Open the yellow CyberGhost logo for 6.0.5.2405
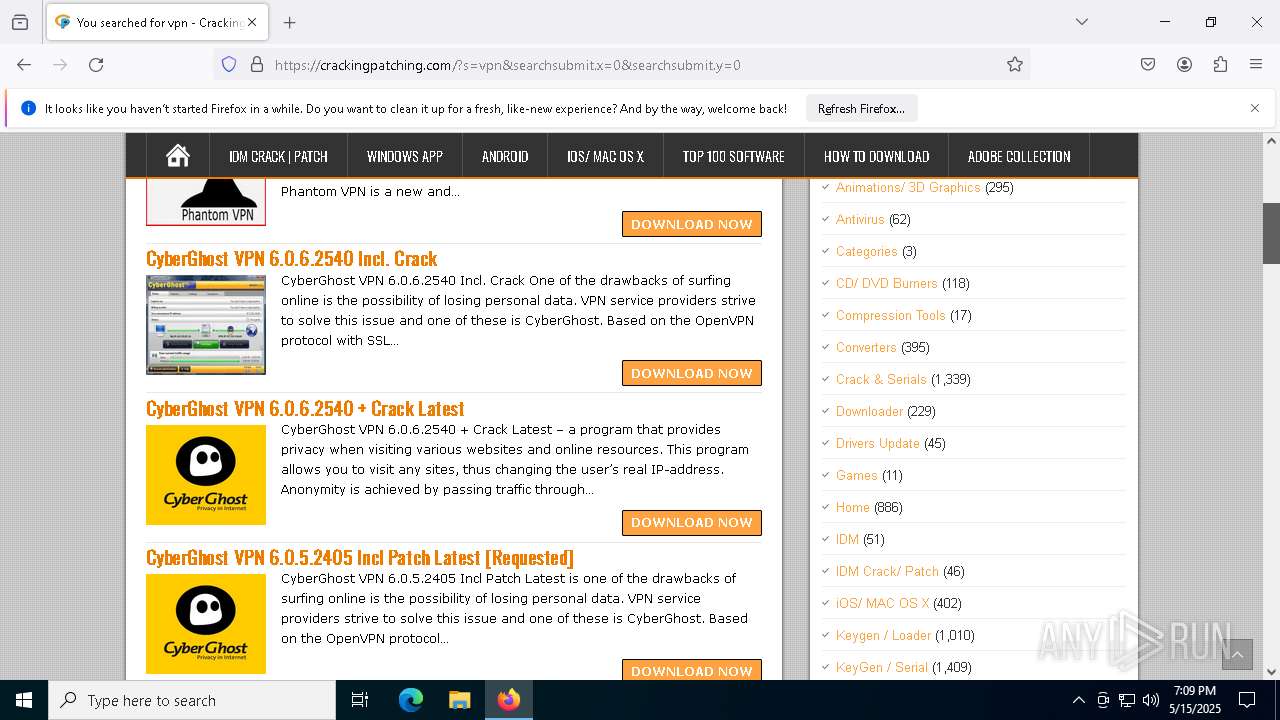 pyautogui.click(x=206, y=624)
